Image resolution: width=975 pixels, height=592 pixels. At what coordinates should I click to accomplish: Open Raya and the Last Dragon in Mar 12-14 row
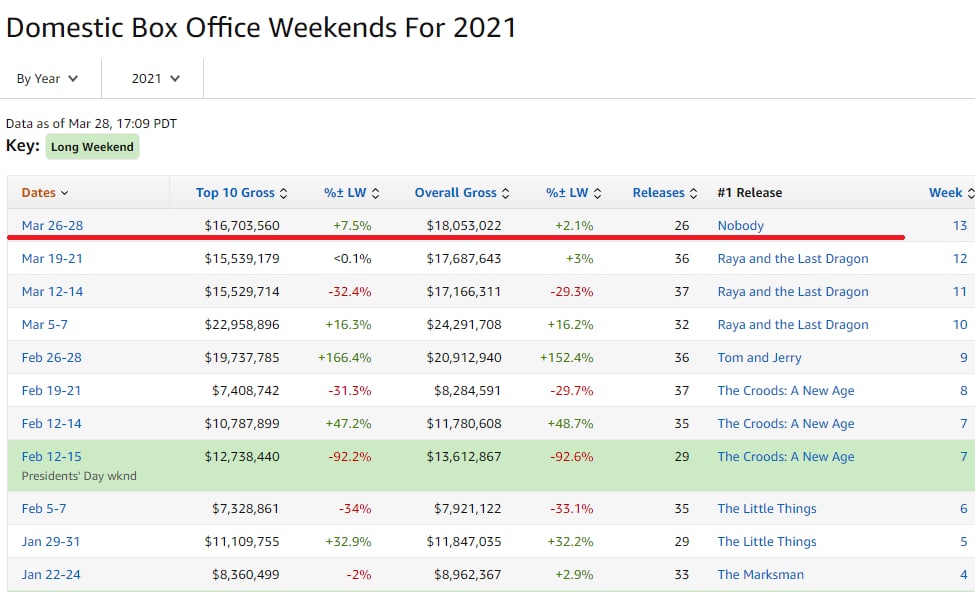(x=793, y=292)
